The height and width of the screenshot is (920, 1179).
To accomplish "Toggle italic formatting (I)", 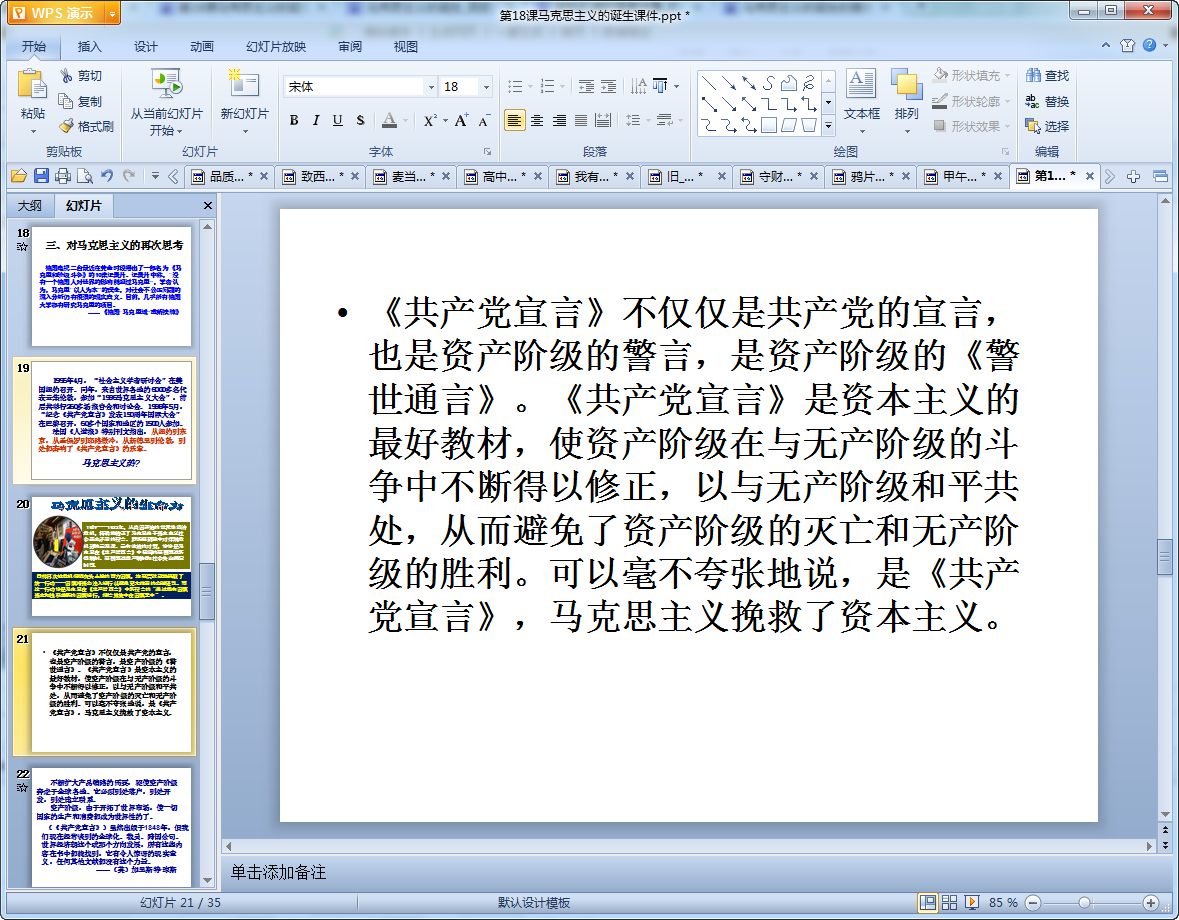I will pos(316,120).
